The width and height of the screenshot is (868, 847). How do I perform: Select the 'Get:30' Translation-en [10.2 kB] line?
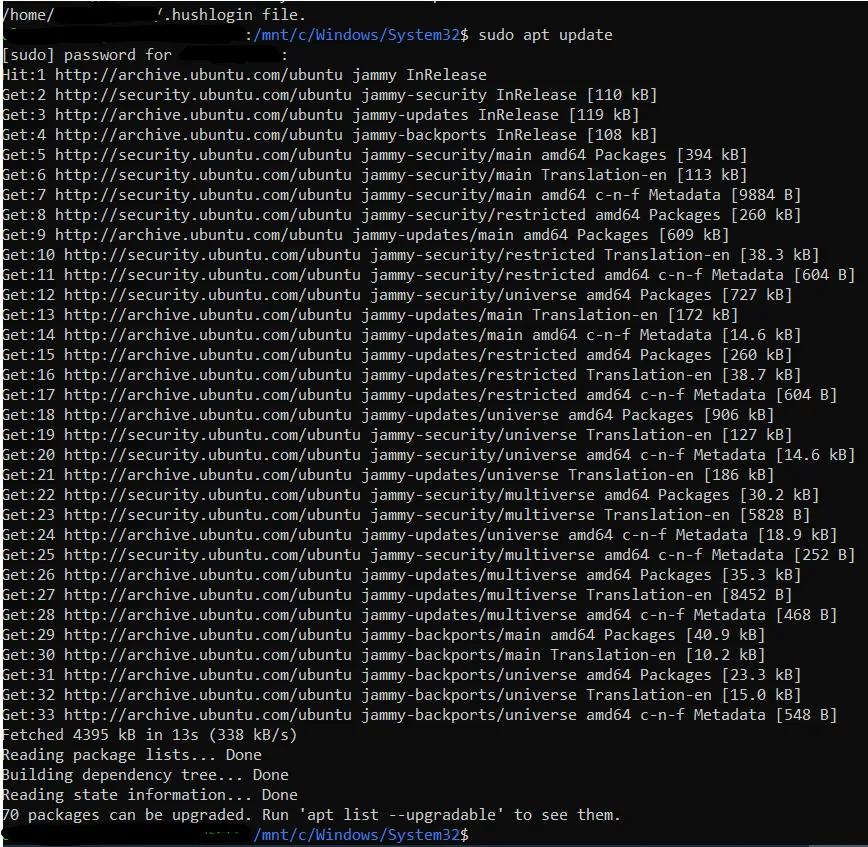point(384,654)
